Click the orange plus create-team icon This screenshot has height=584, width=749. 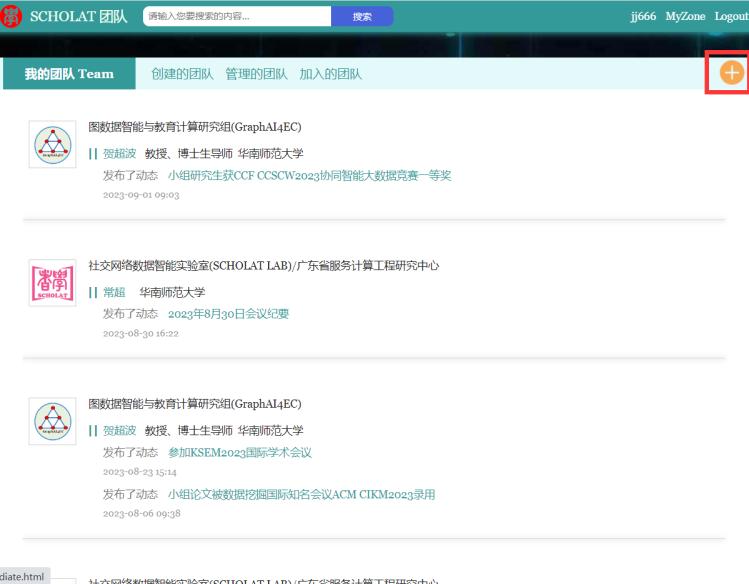coord(732,73)
